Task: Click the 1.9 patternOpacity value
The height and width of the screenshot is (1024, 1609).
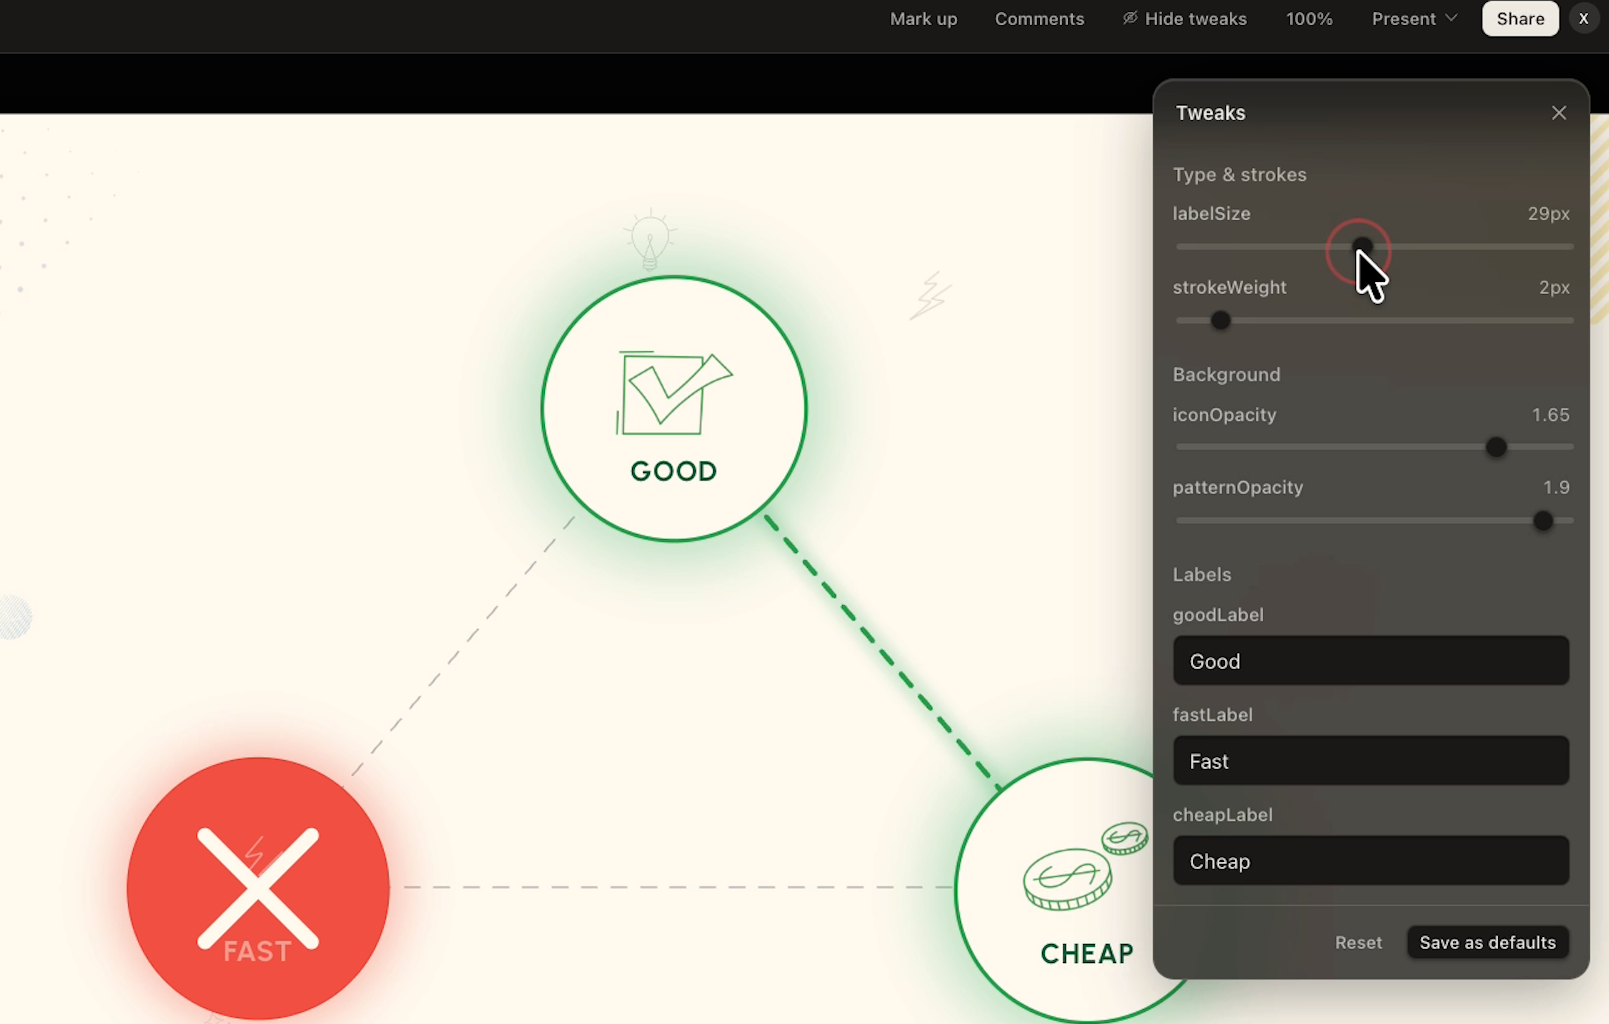Action: [x=1556, y=488]
